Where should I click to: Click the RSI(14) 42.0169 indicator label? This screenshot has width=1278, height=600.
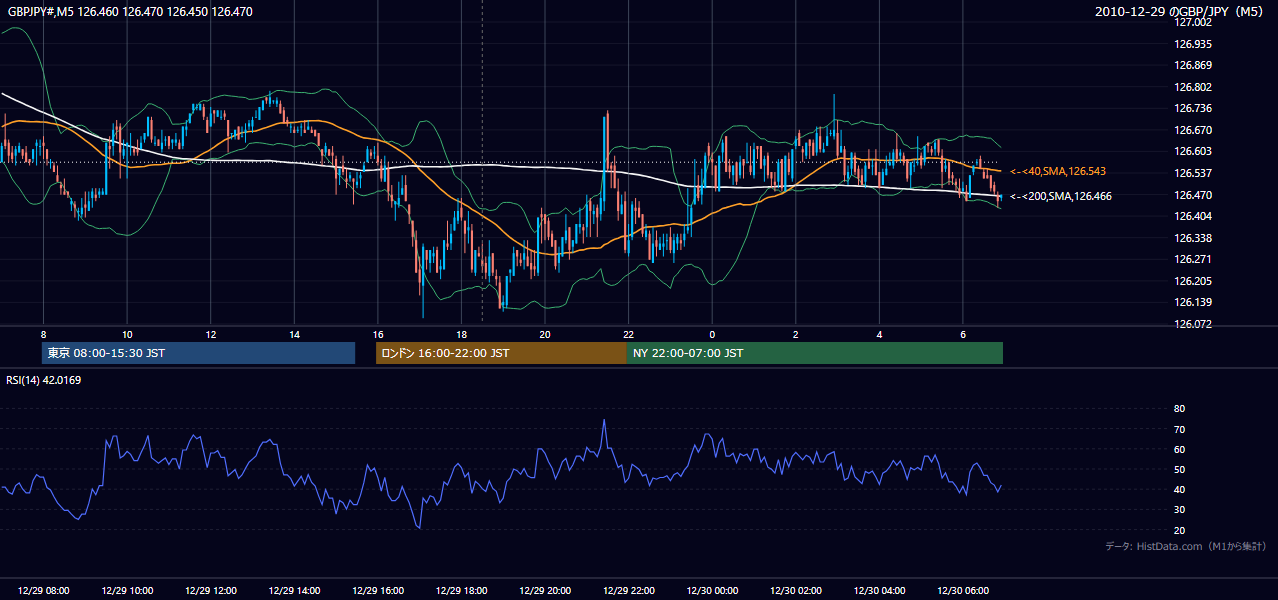point(44,380)
